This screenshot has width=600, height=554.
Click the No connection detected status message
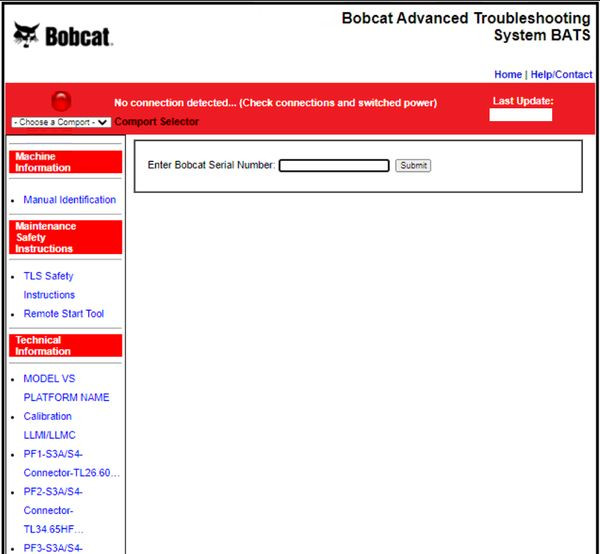275,103
